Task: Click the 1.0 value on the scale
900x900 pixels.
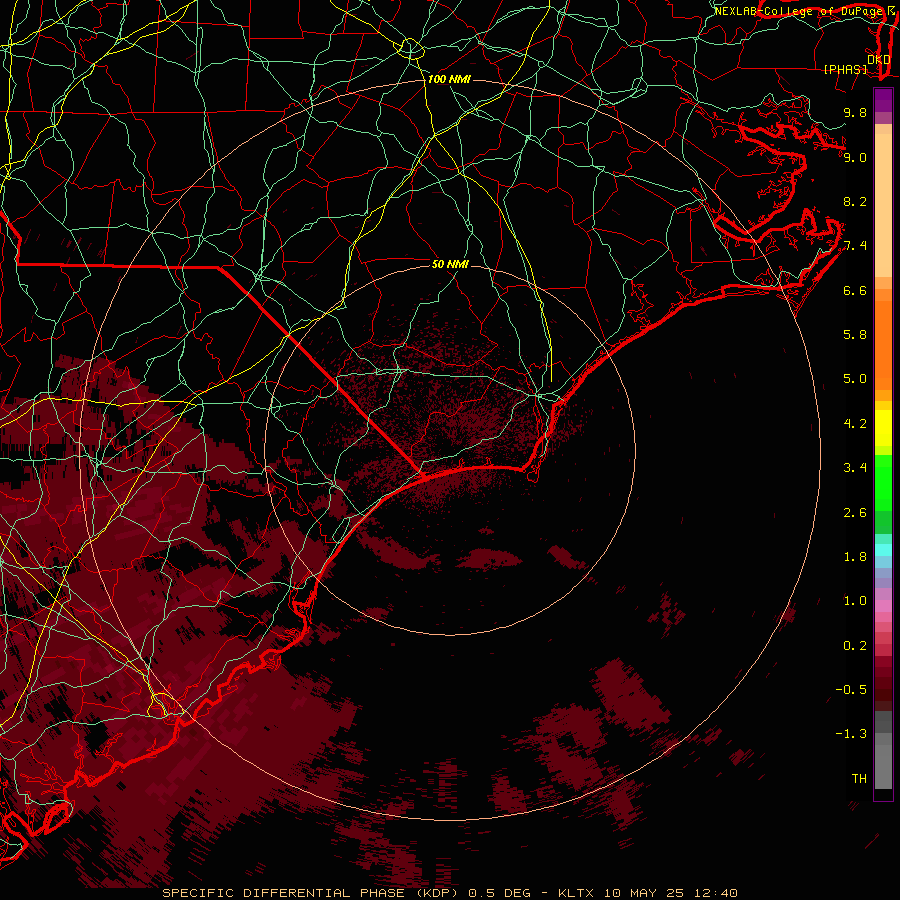Action: click(855, 601)
